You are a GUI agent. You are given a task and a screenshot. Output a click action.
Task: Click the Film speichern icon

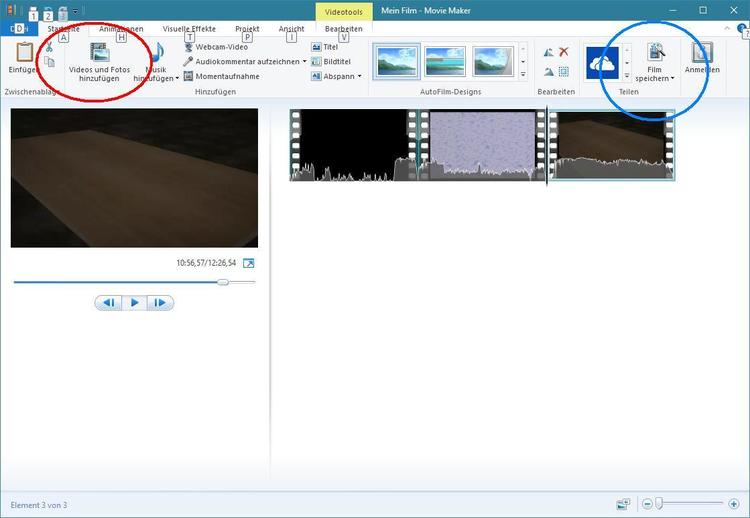click(x=656, y=52)
